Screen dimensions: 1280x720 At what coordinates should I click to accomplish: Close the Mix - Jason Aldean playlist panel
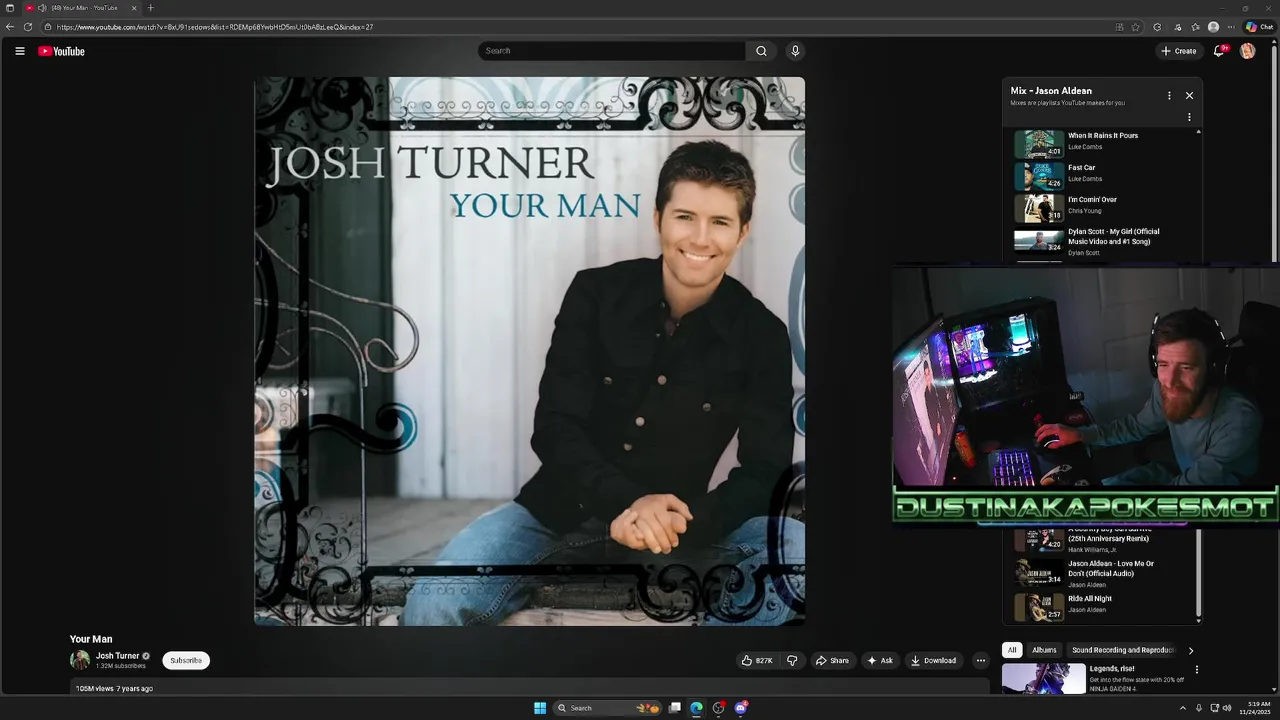coord(1189,96)
